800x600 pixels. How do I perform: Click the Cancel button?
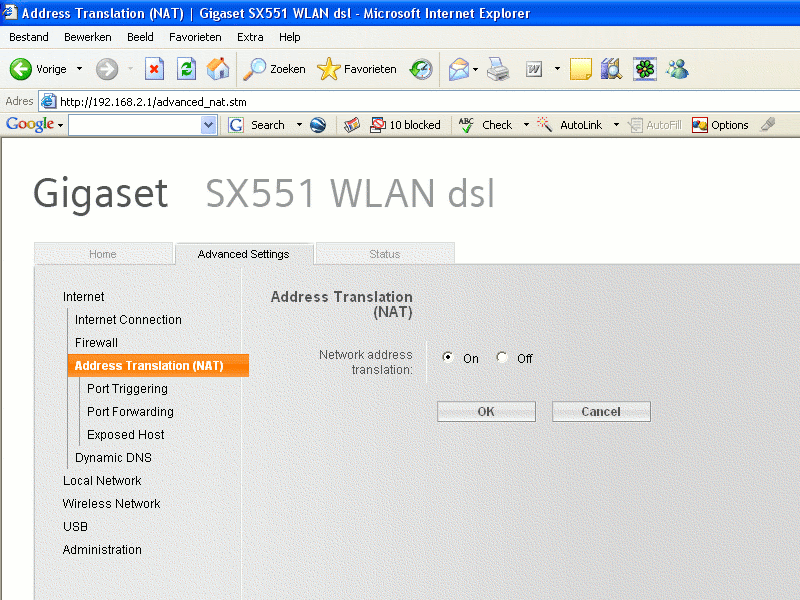(x=601, y=411)
